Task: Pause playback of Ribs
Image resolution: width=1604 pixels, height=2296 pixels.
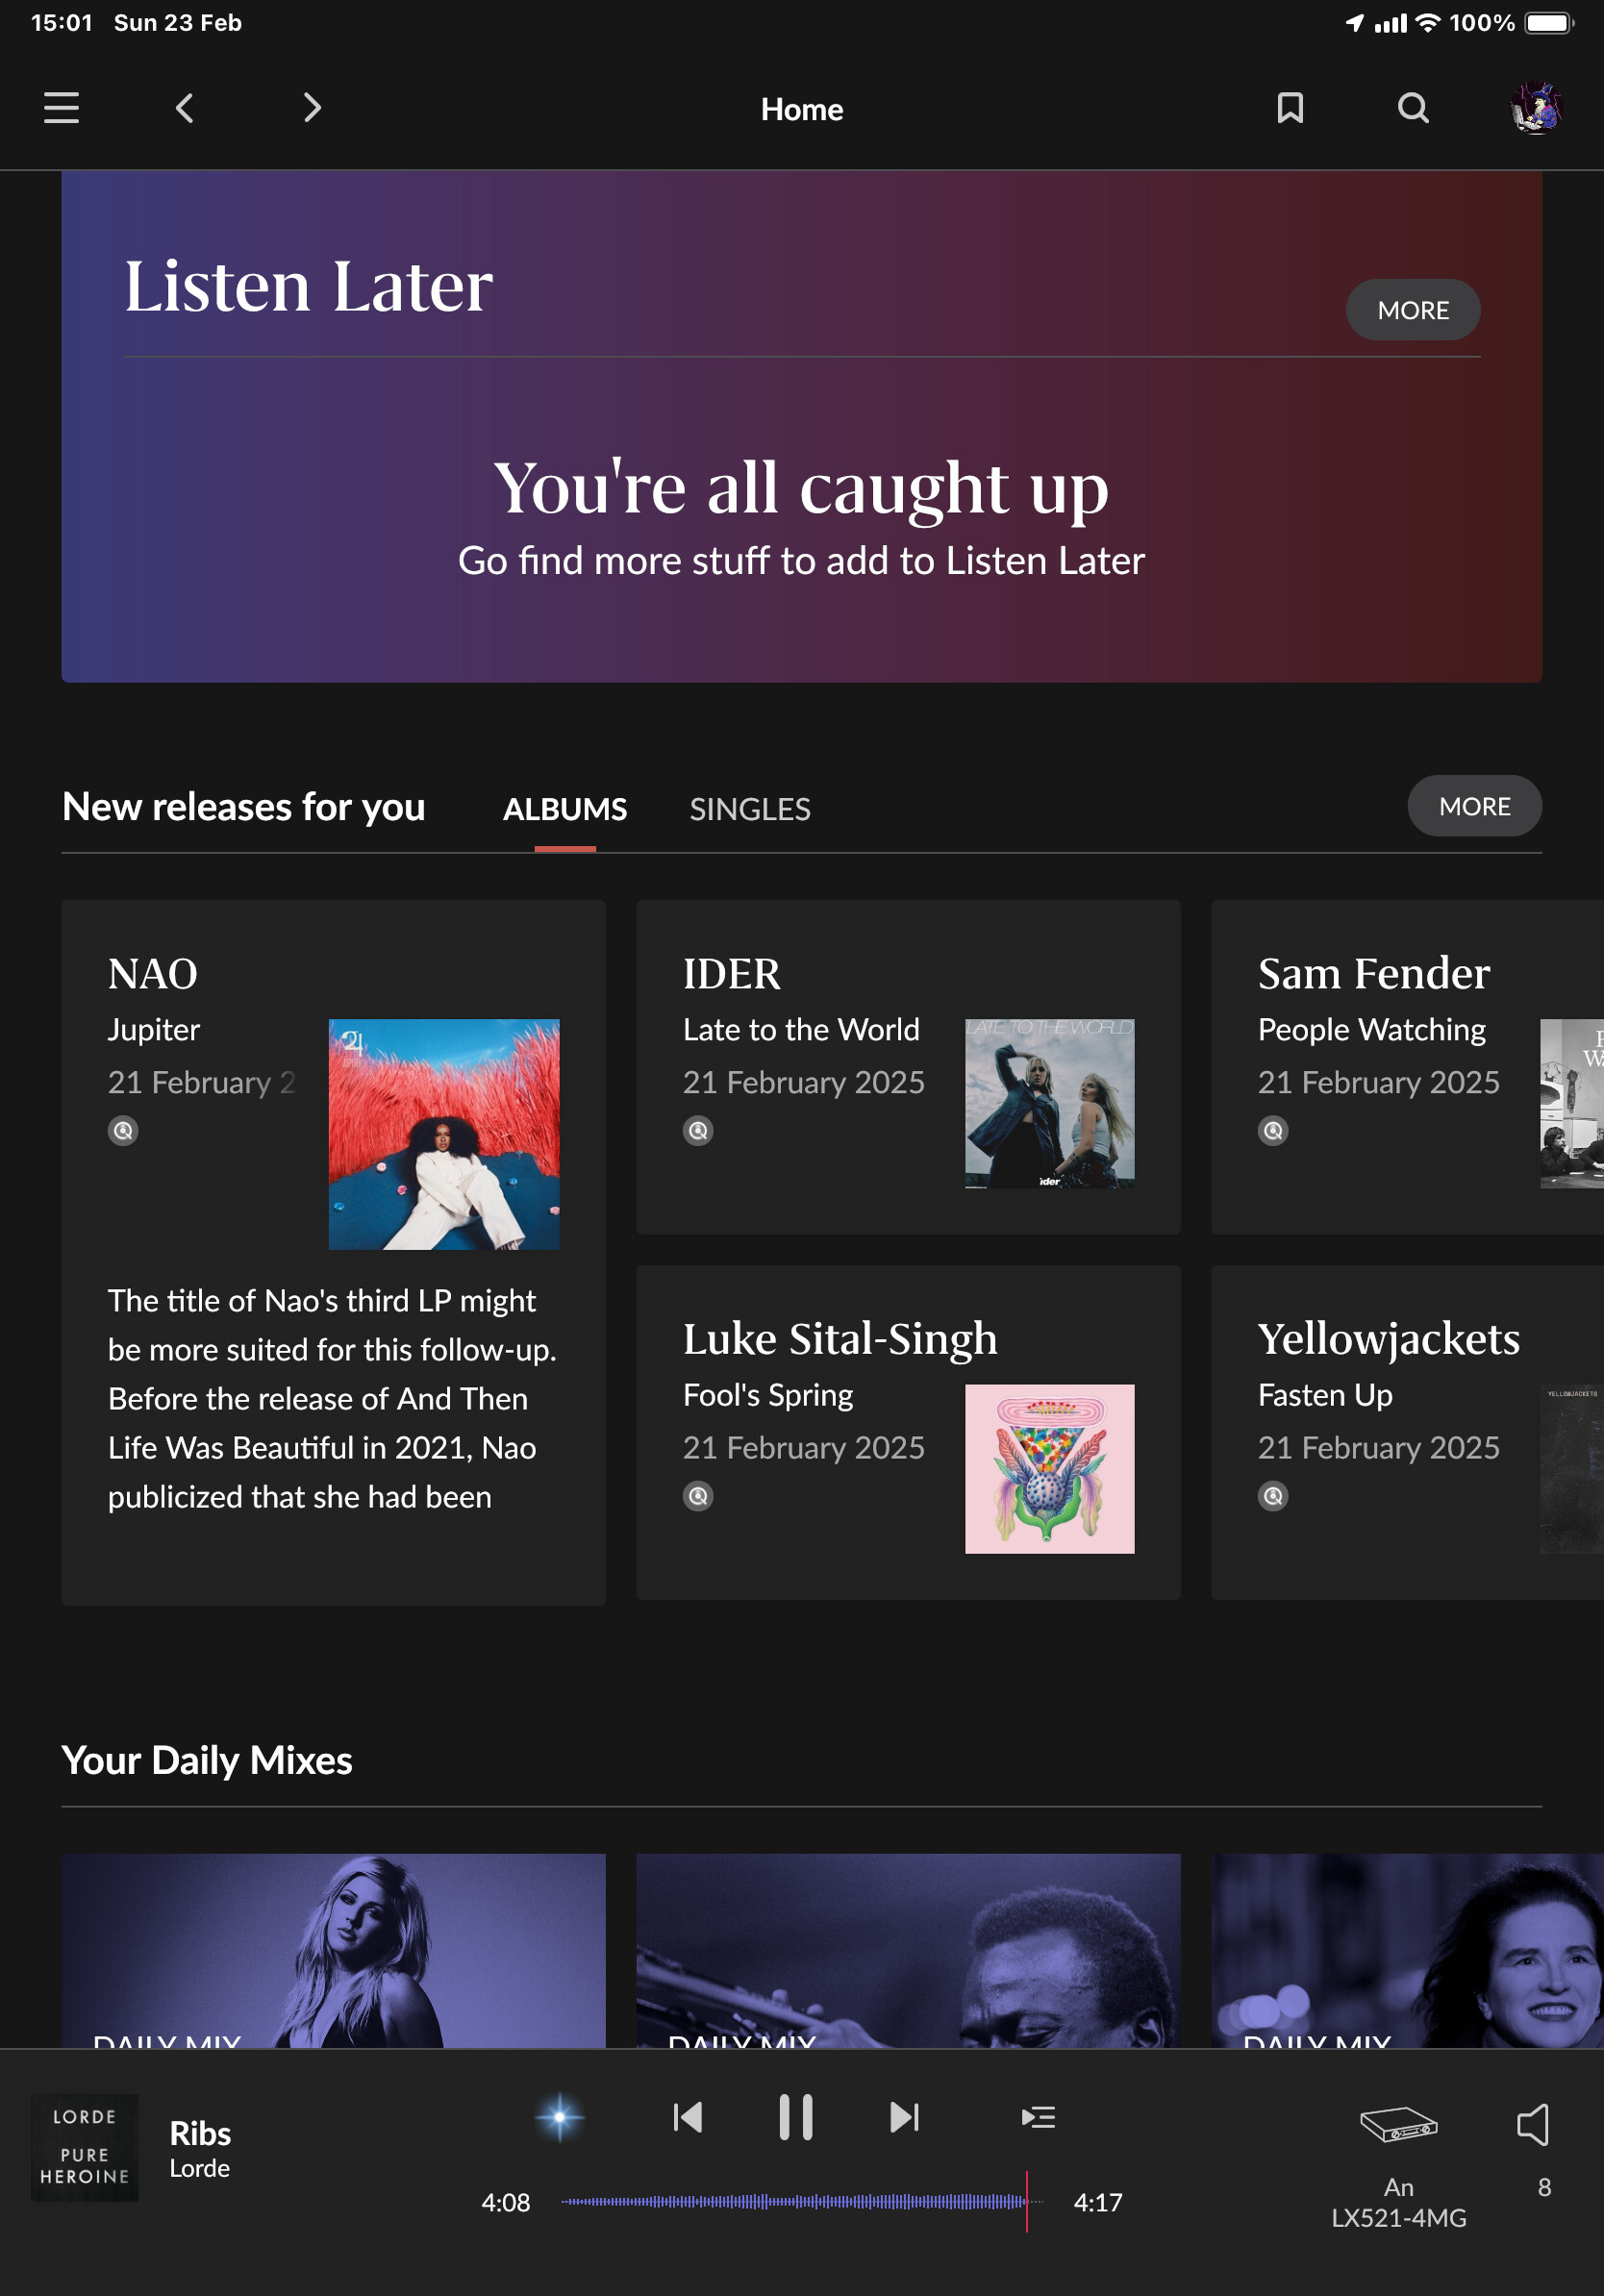Action: 796,2117
